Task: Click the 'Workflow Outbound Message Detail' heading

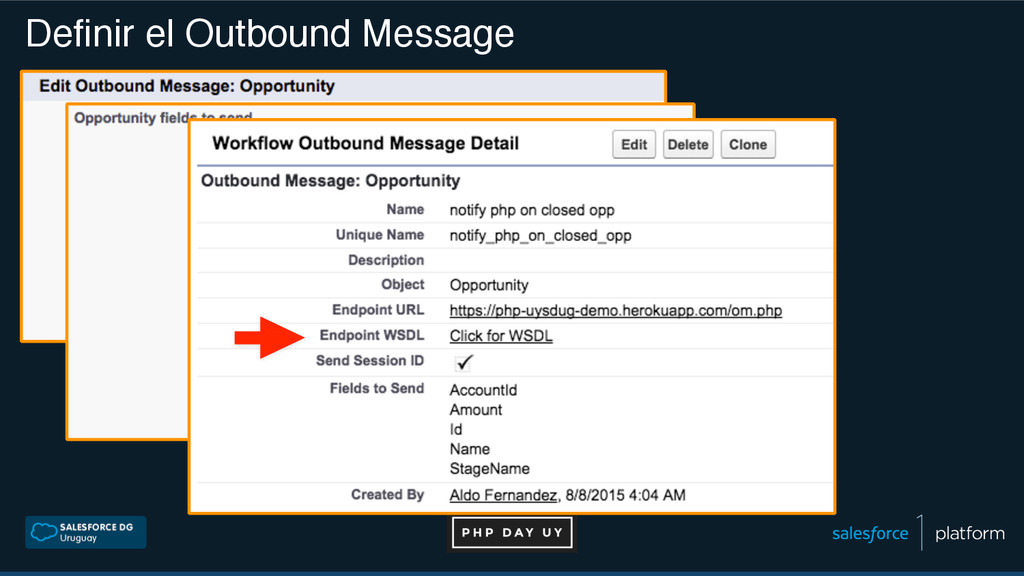Action: pos(366,144)
